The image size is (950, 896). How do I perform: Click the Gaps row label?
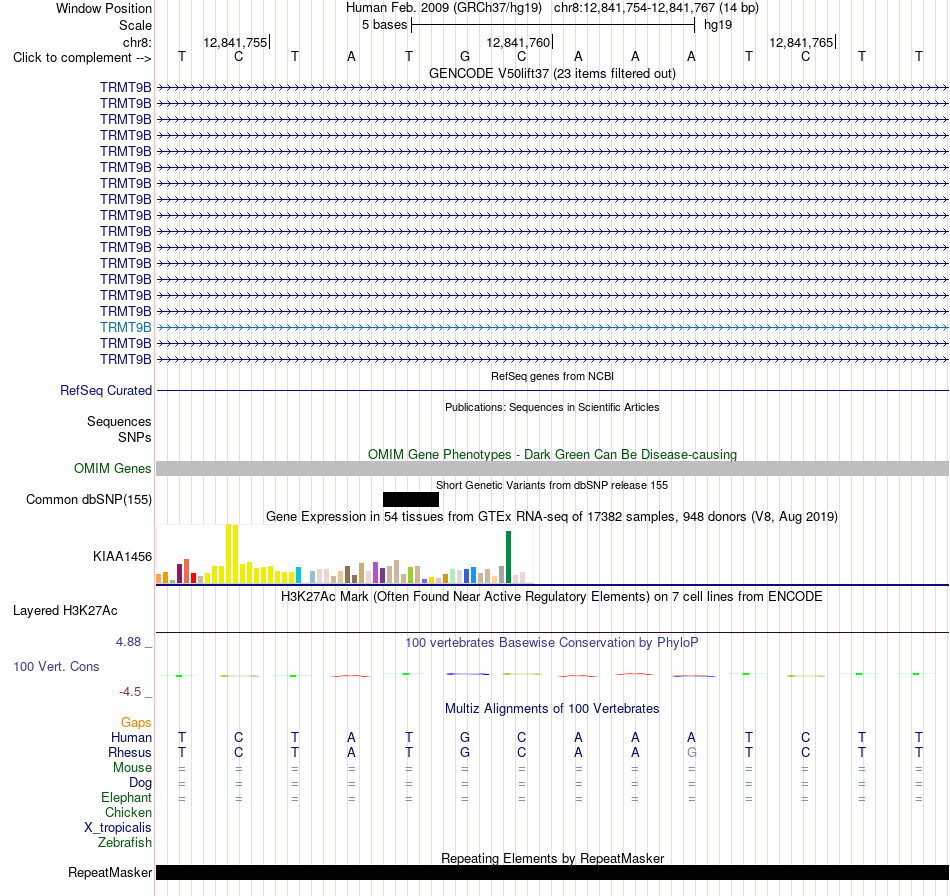(x=136, y=723)
